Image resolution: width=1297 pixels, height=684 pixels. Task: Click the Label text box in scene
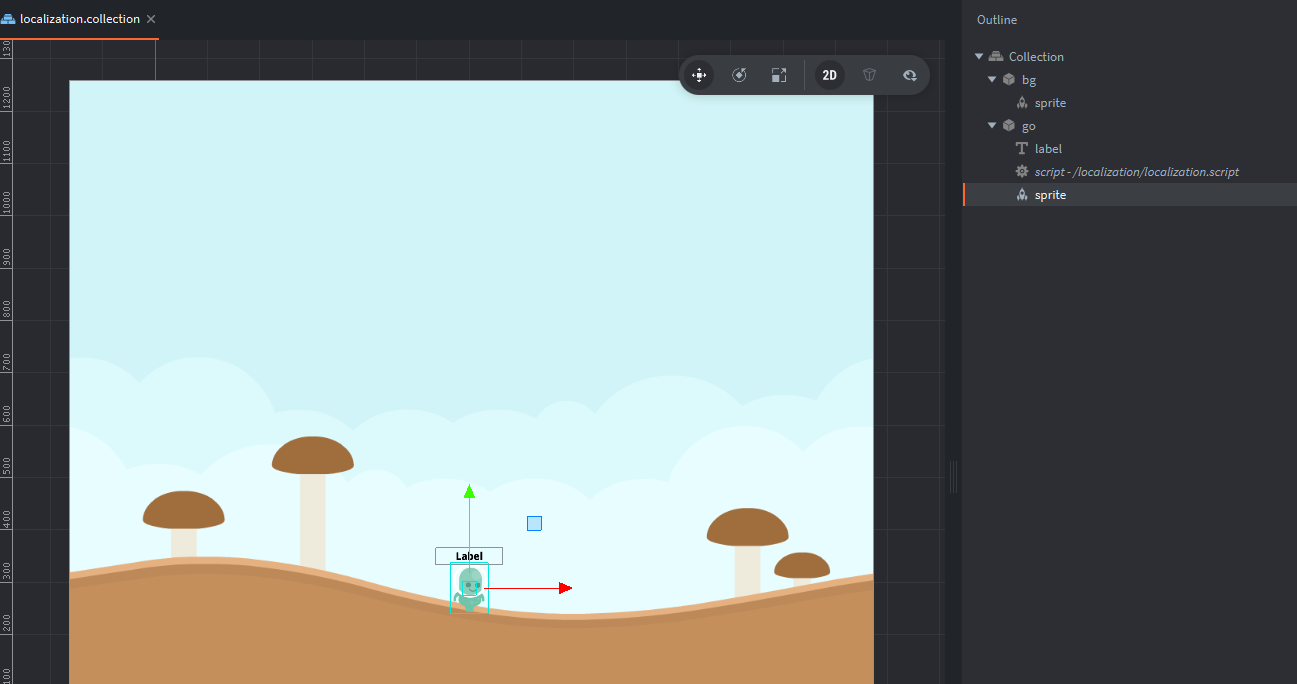coord(469,556)
